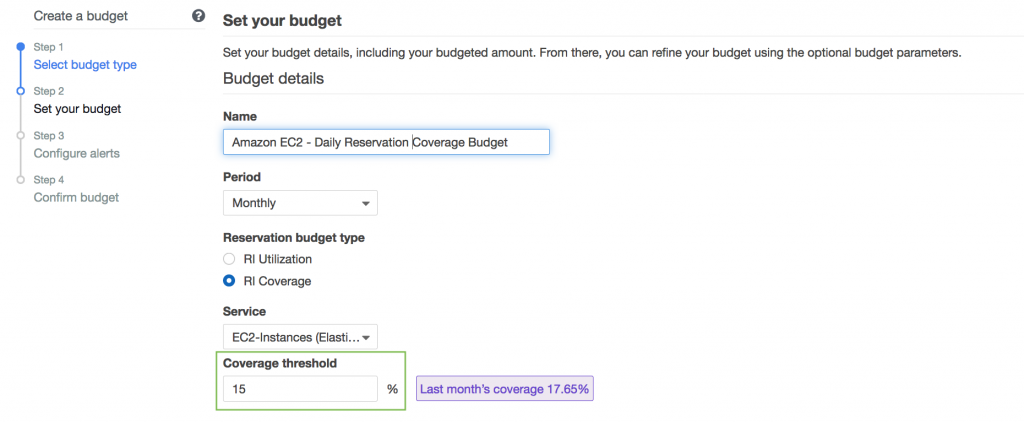Select the RI Utilization radio button

tap(229, 259)
